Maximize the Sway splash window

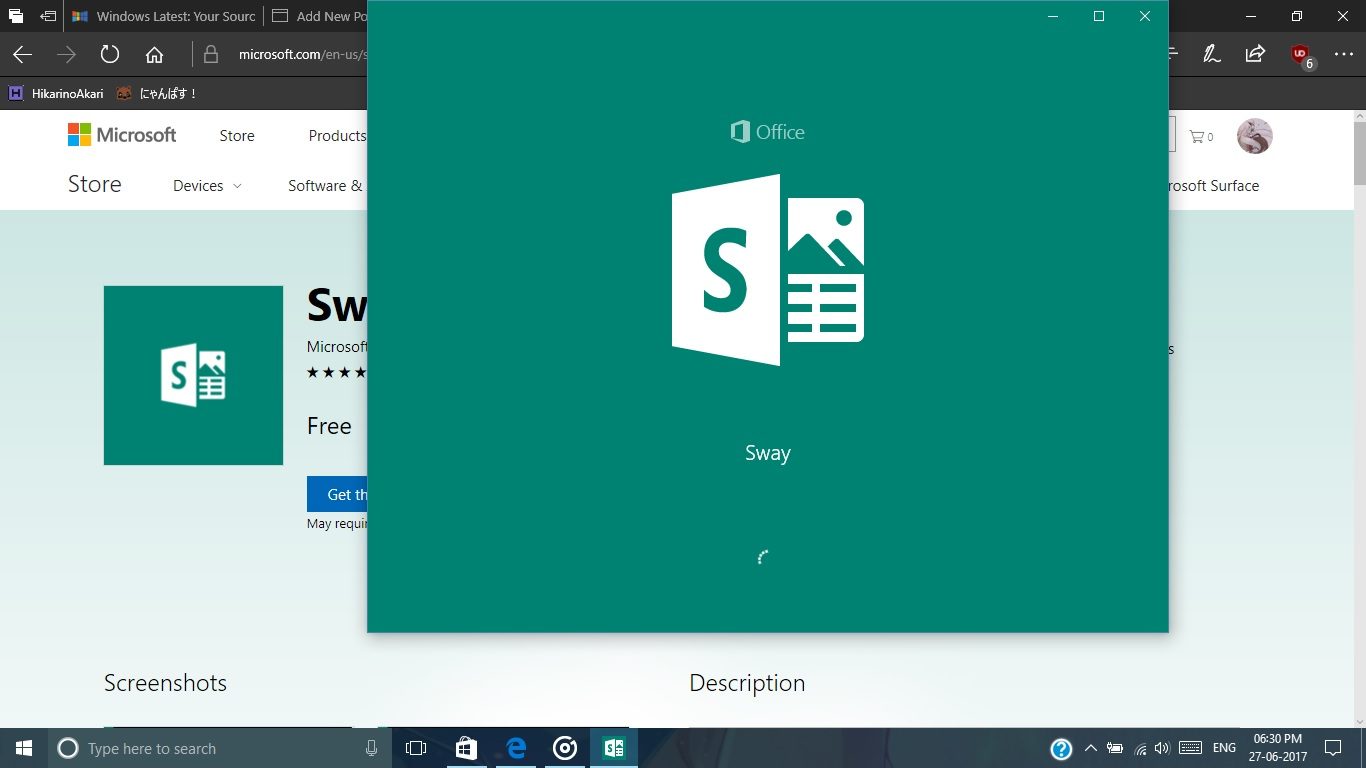(1099, 16)
